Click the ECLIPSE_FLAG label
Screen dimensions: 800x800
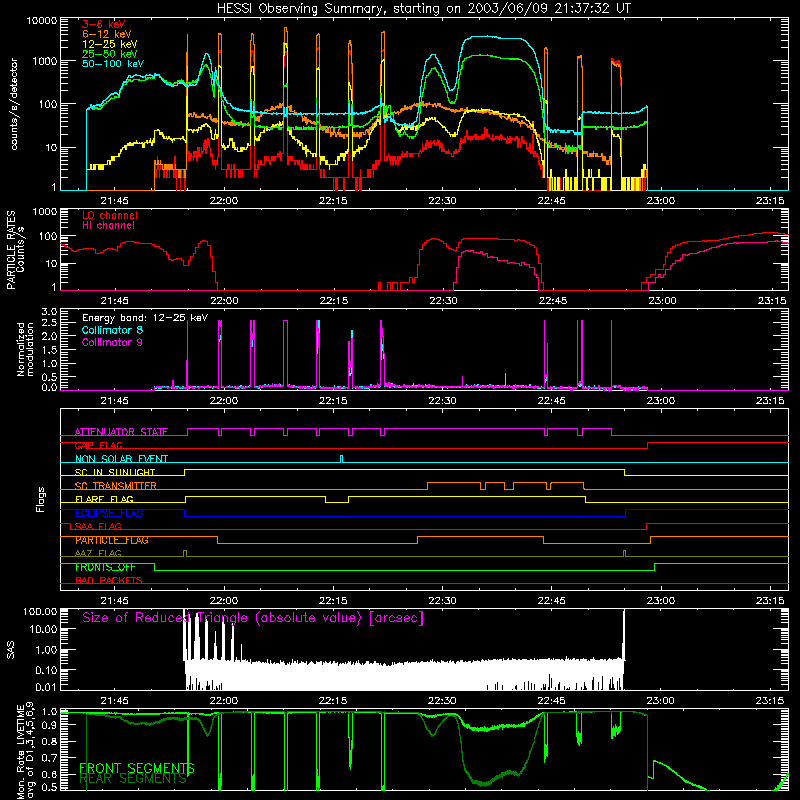click(x=109, y=513)
